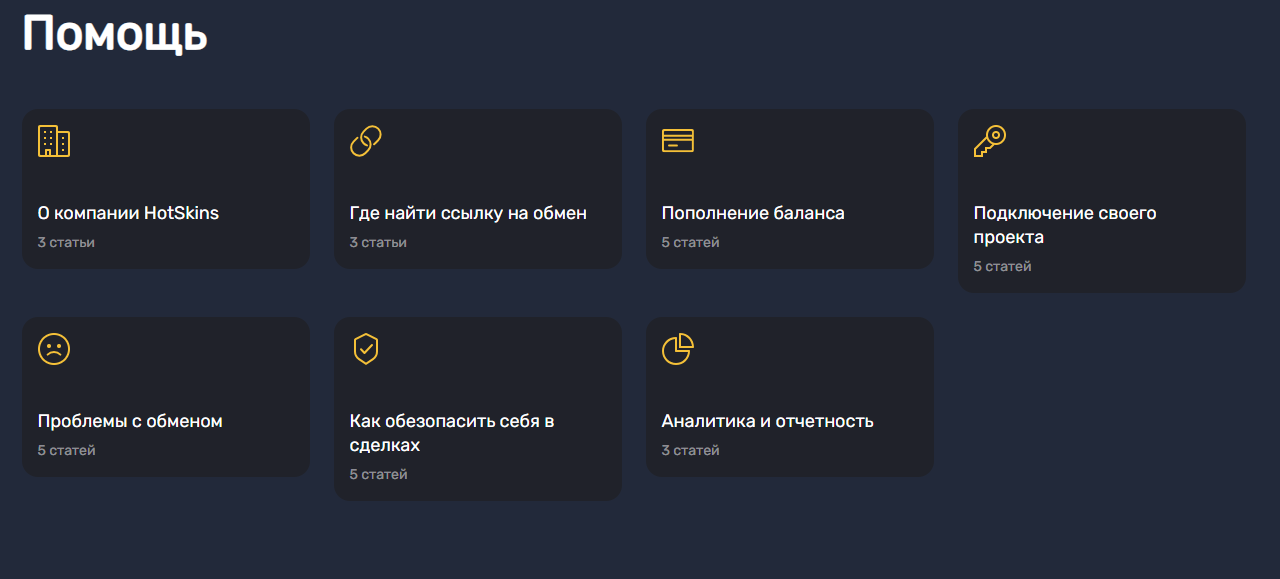The height and width of the screenshot is (579, 1280).
Task: Click the shield checkmark icon
Action: (366, 349)
